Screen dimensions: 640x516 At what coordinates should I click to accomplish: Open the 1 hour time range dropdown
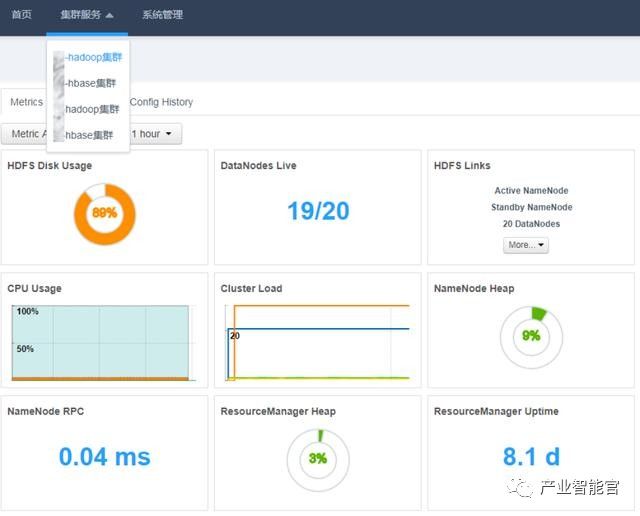(155, 134)
